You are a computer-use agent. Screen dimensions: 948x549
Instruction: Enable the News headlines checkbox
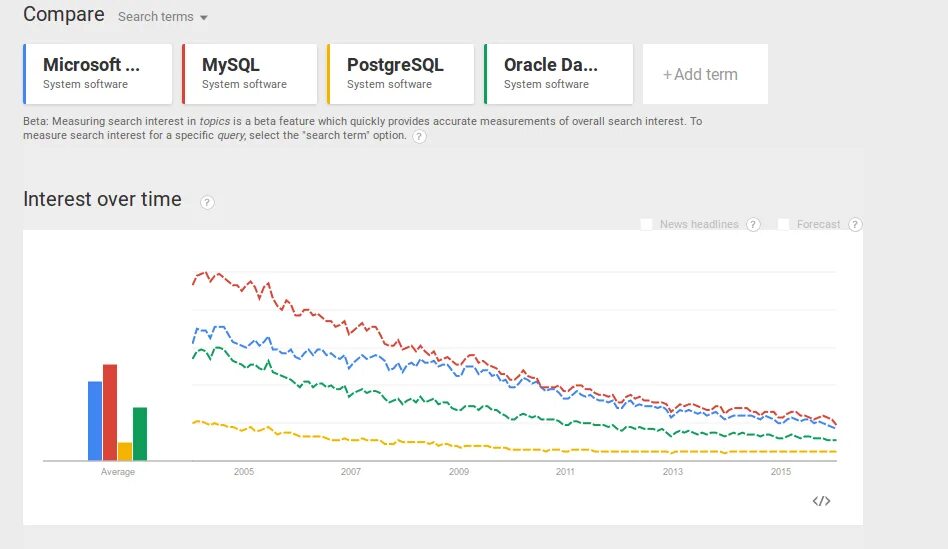647,225
